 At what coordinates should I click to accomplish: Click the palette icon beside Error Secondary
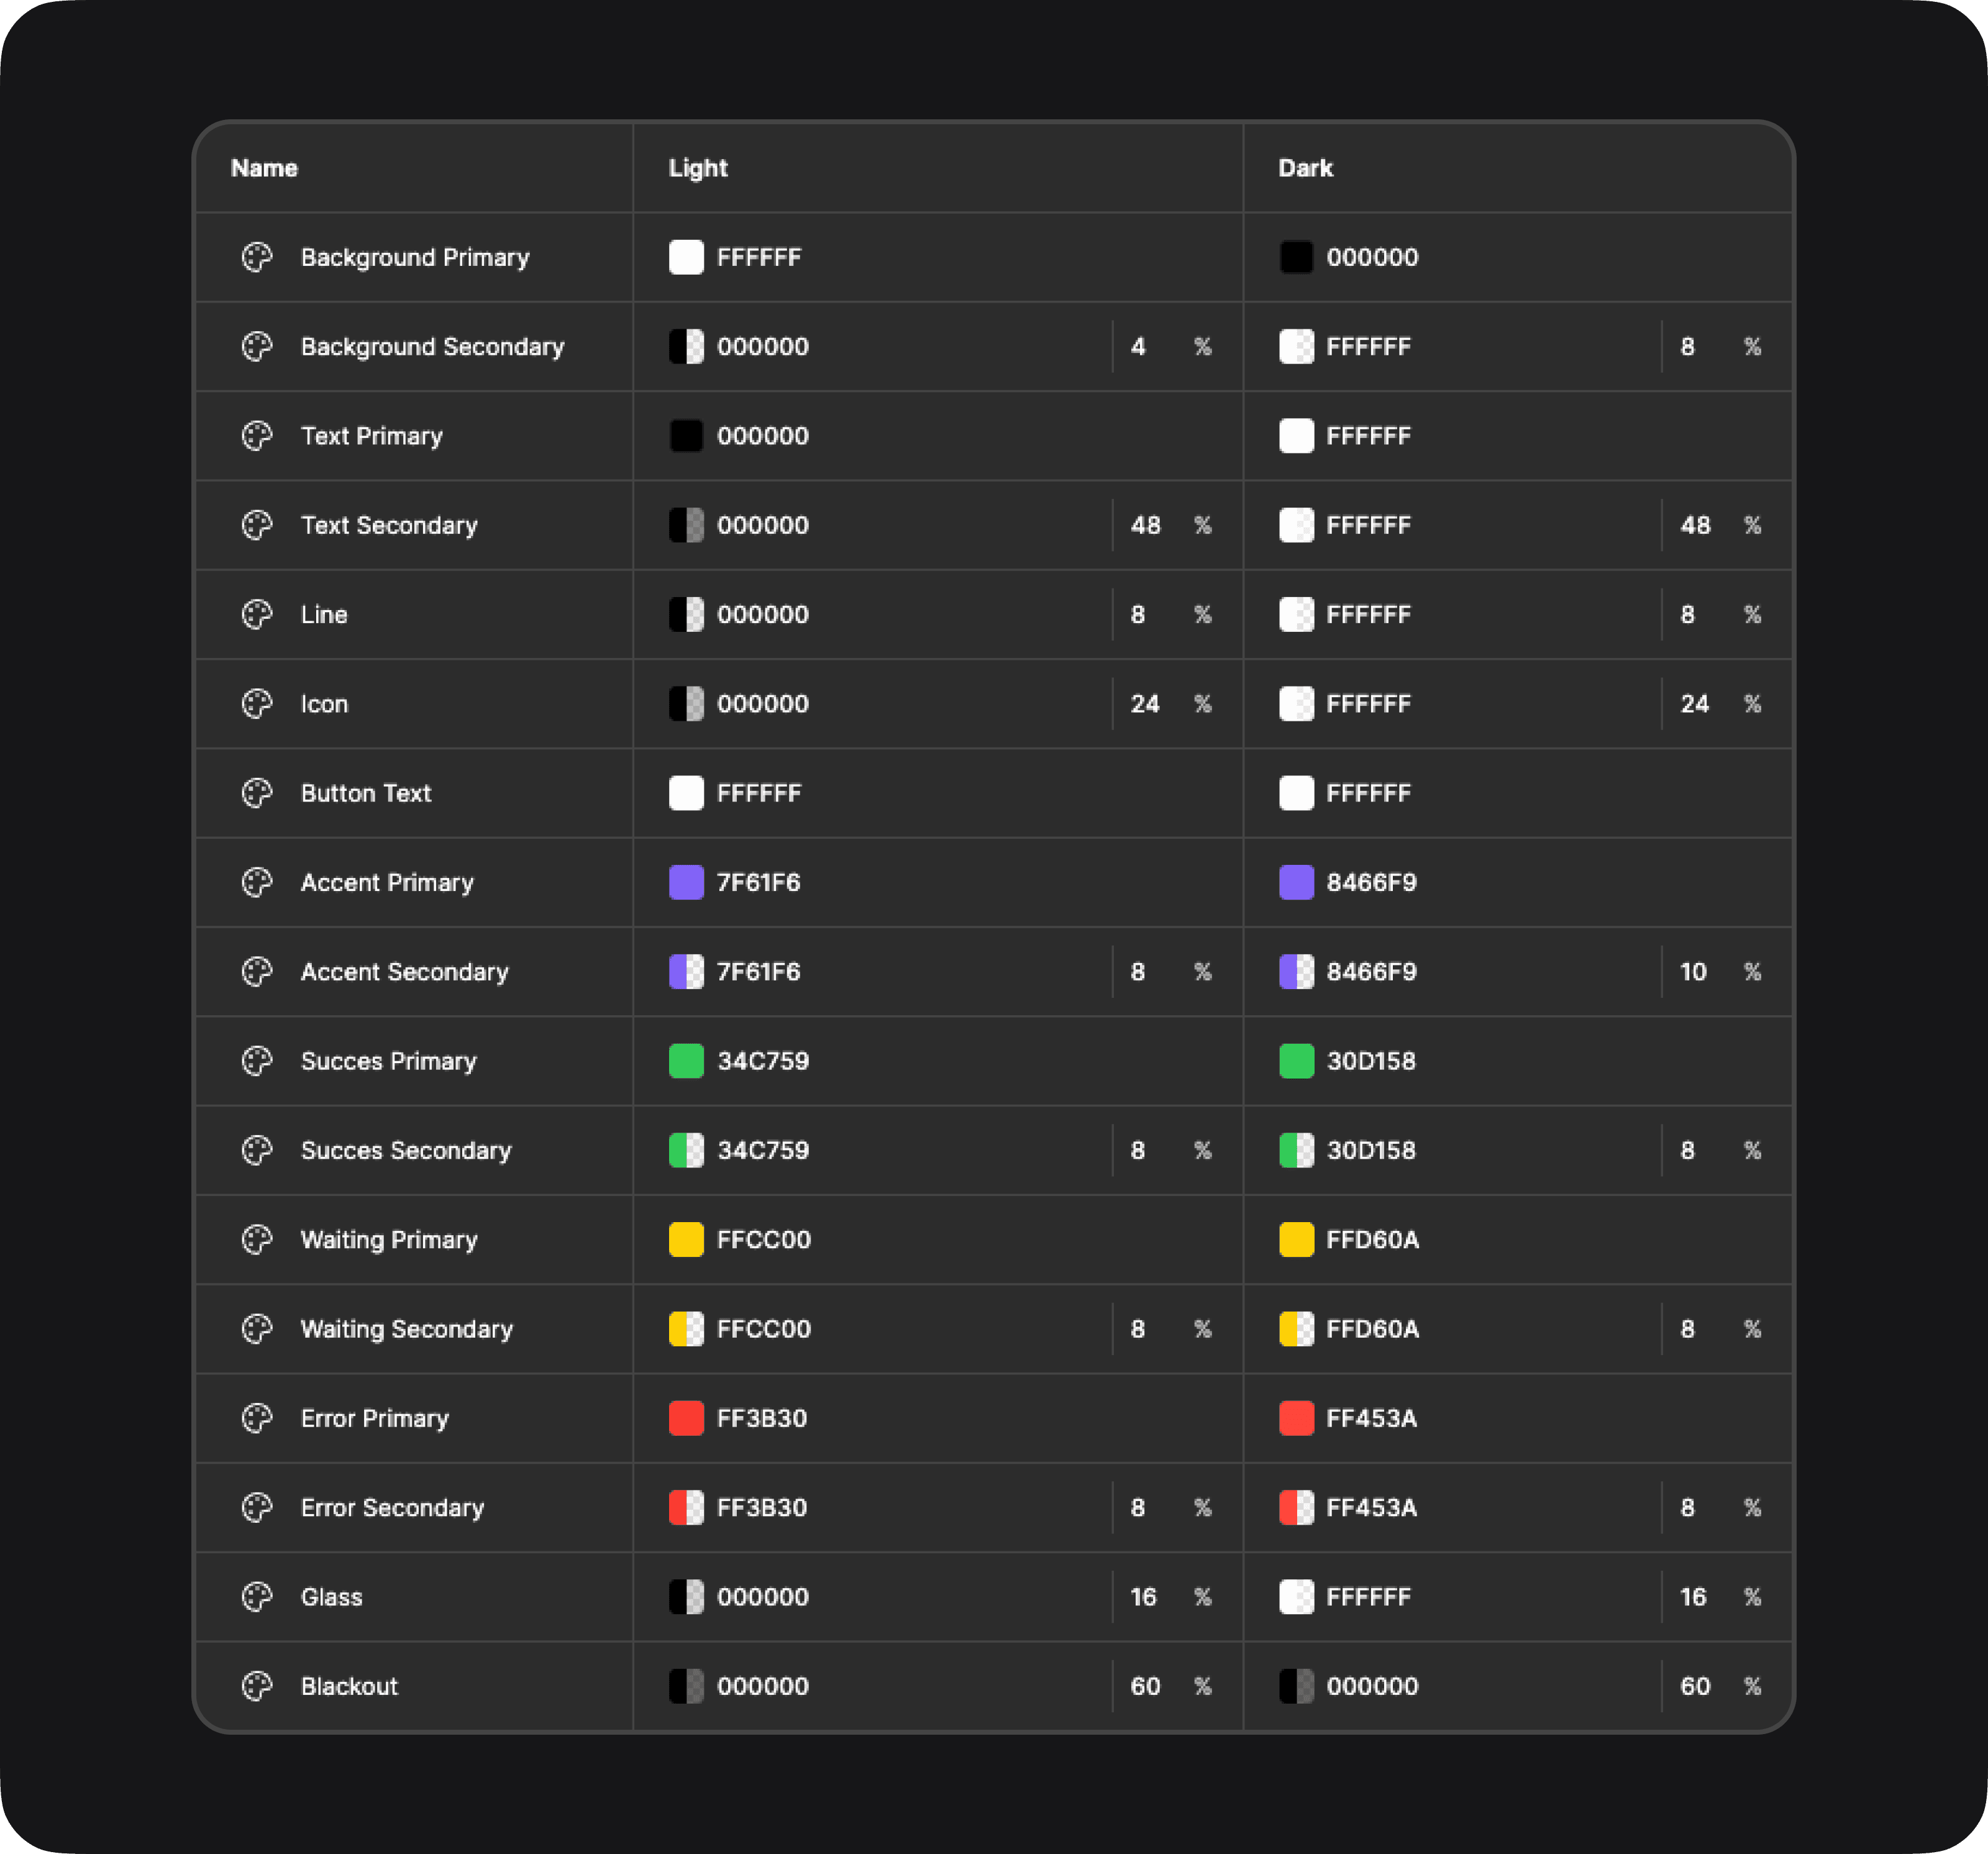[257, 1507]
